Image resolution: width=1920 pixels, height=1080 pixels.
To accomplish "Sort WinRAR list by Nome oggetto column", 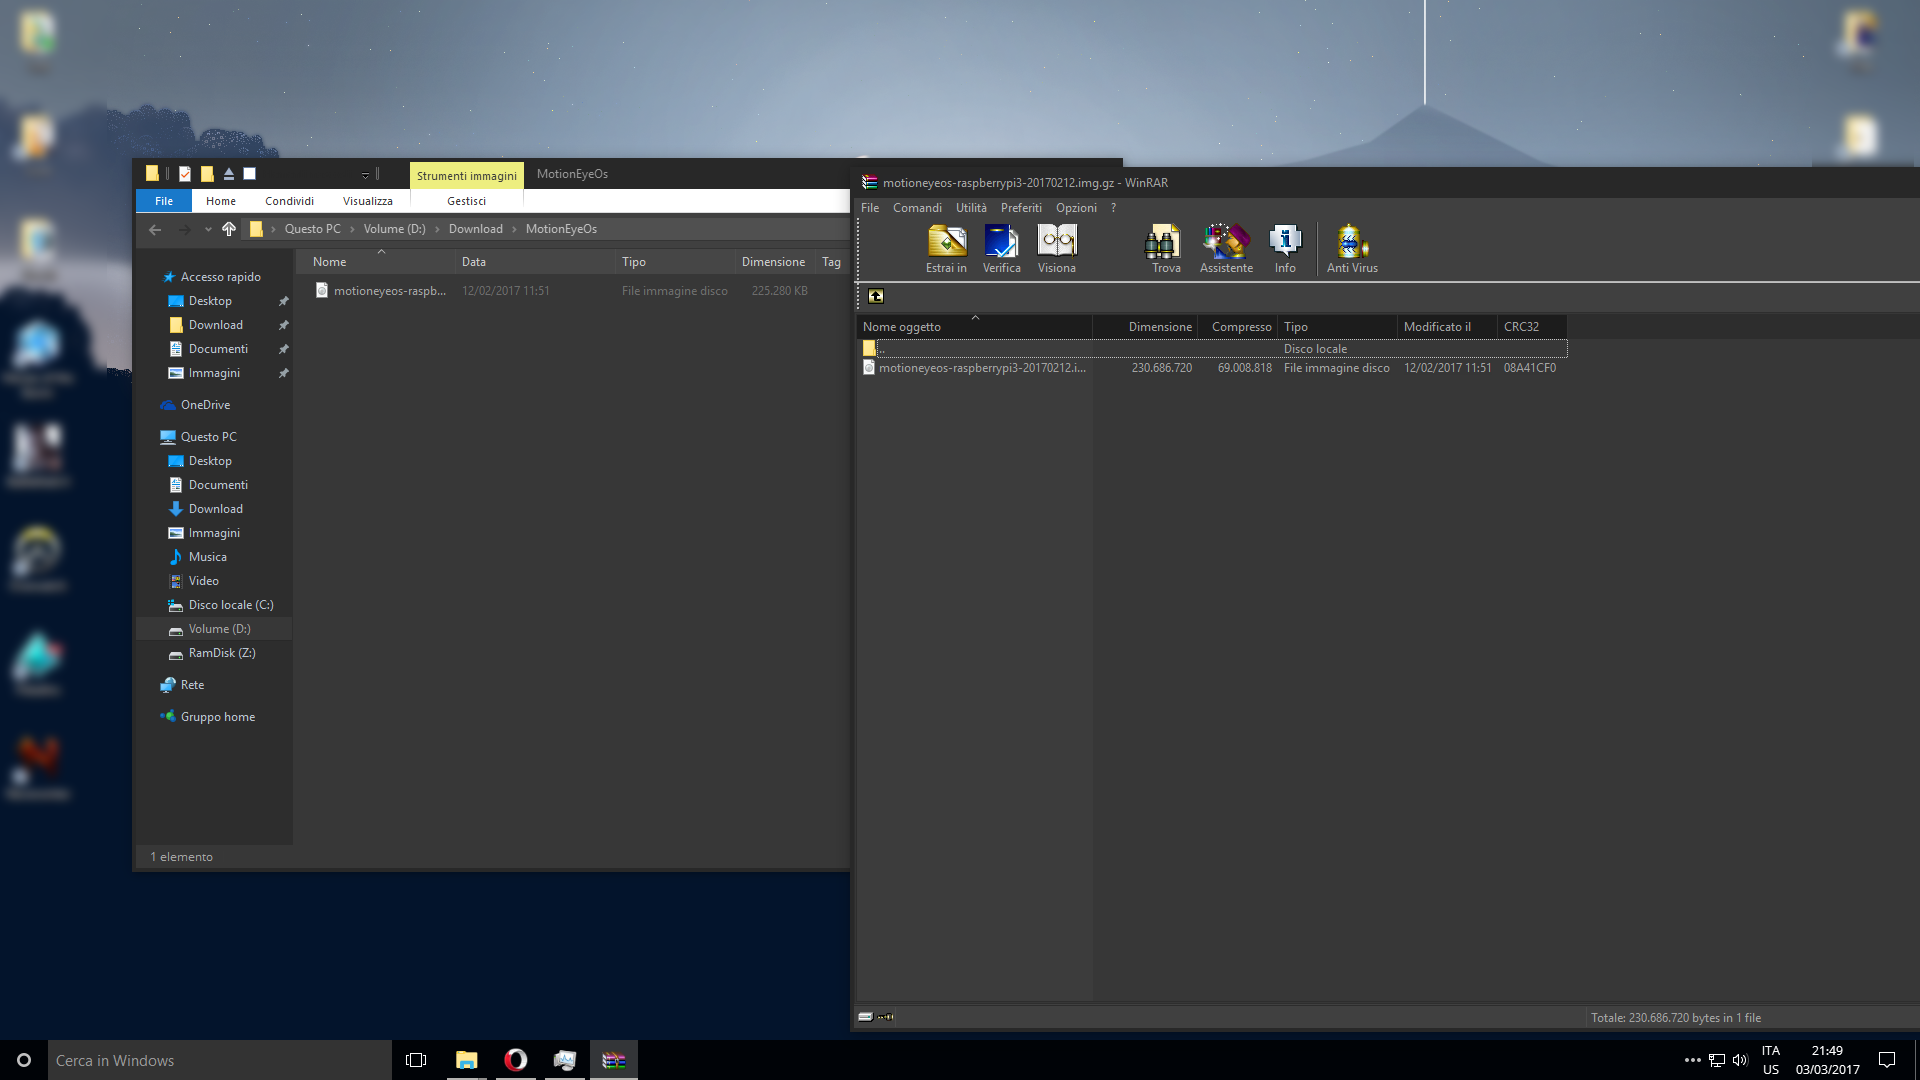I will [975, 327].
